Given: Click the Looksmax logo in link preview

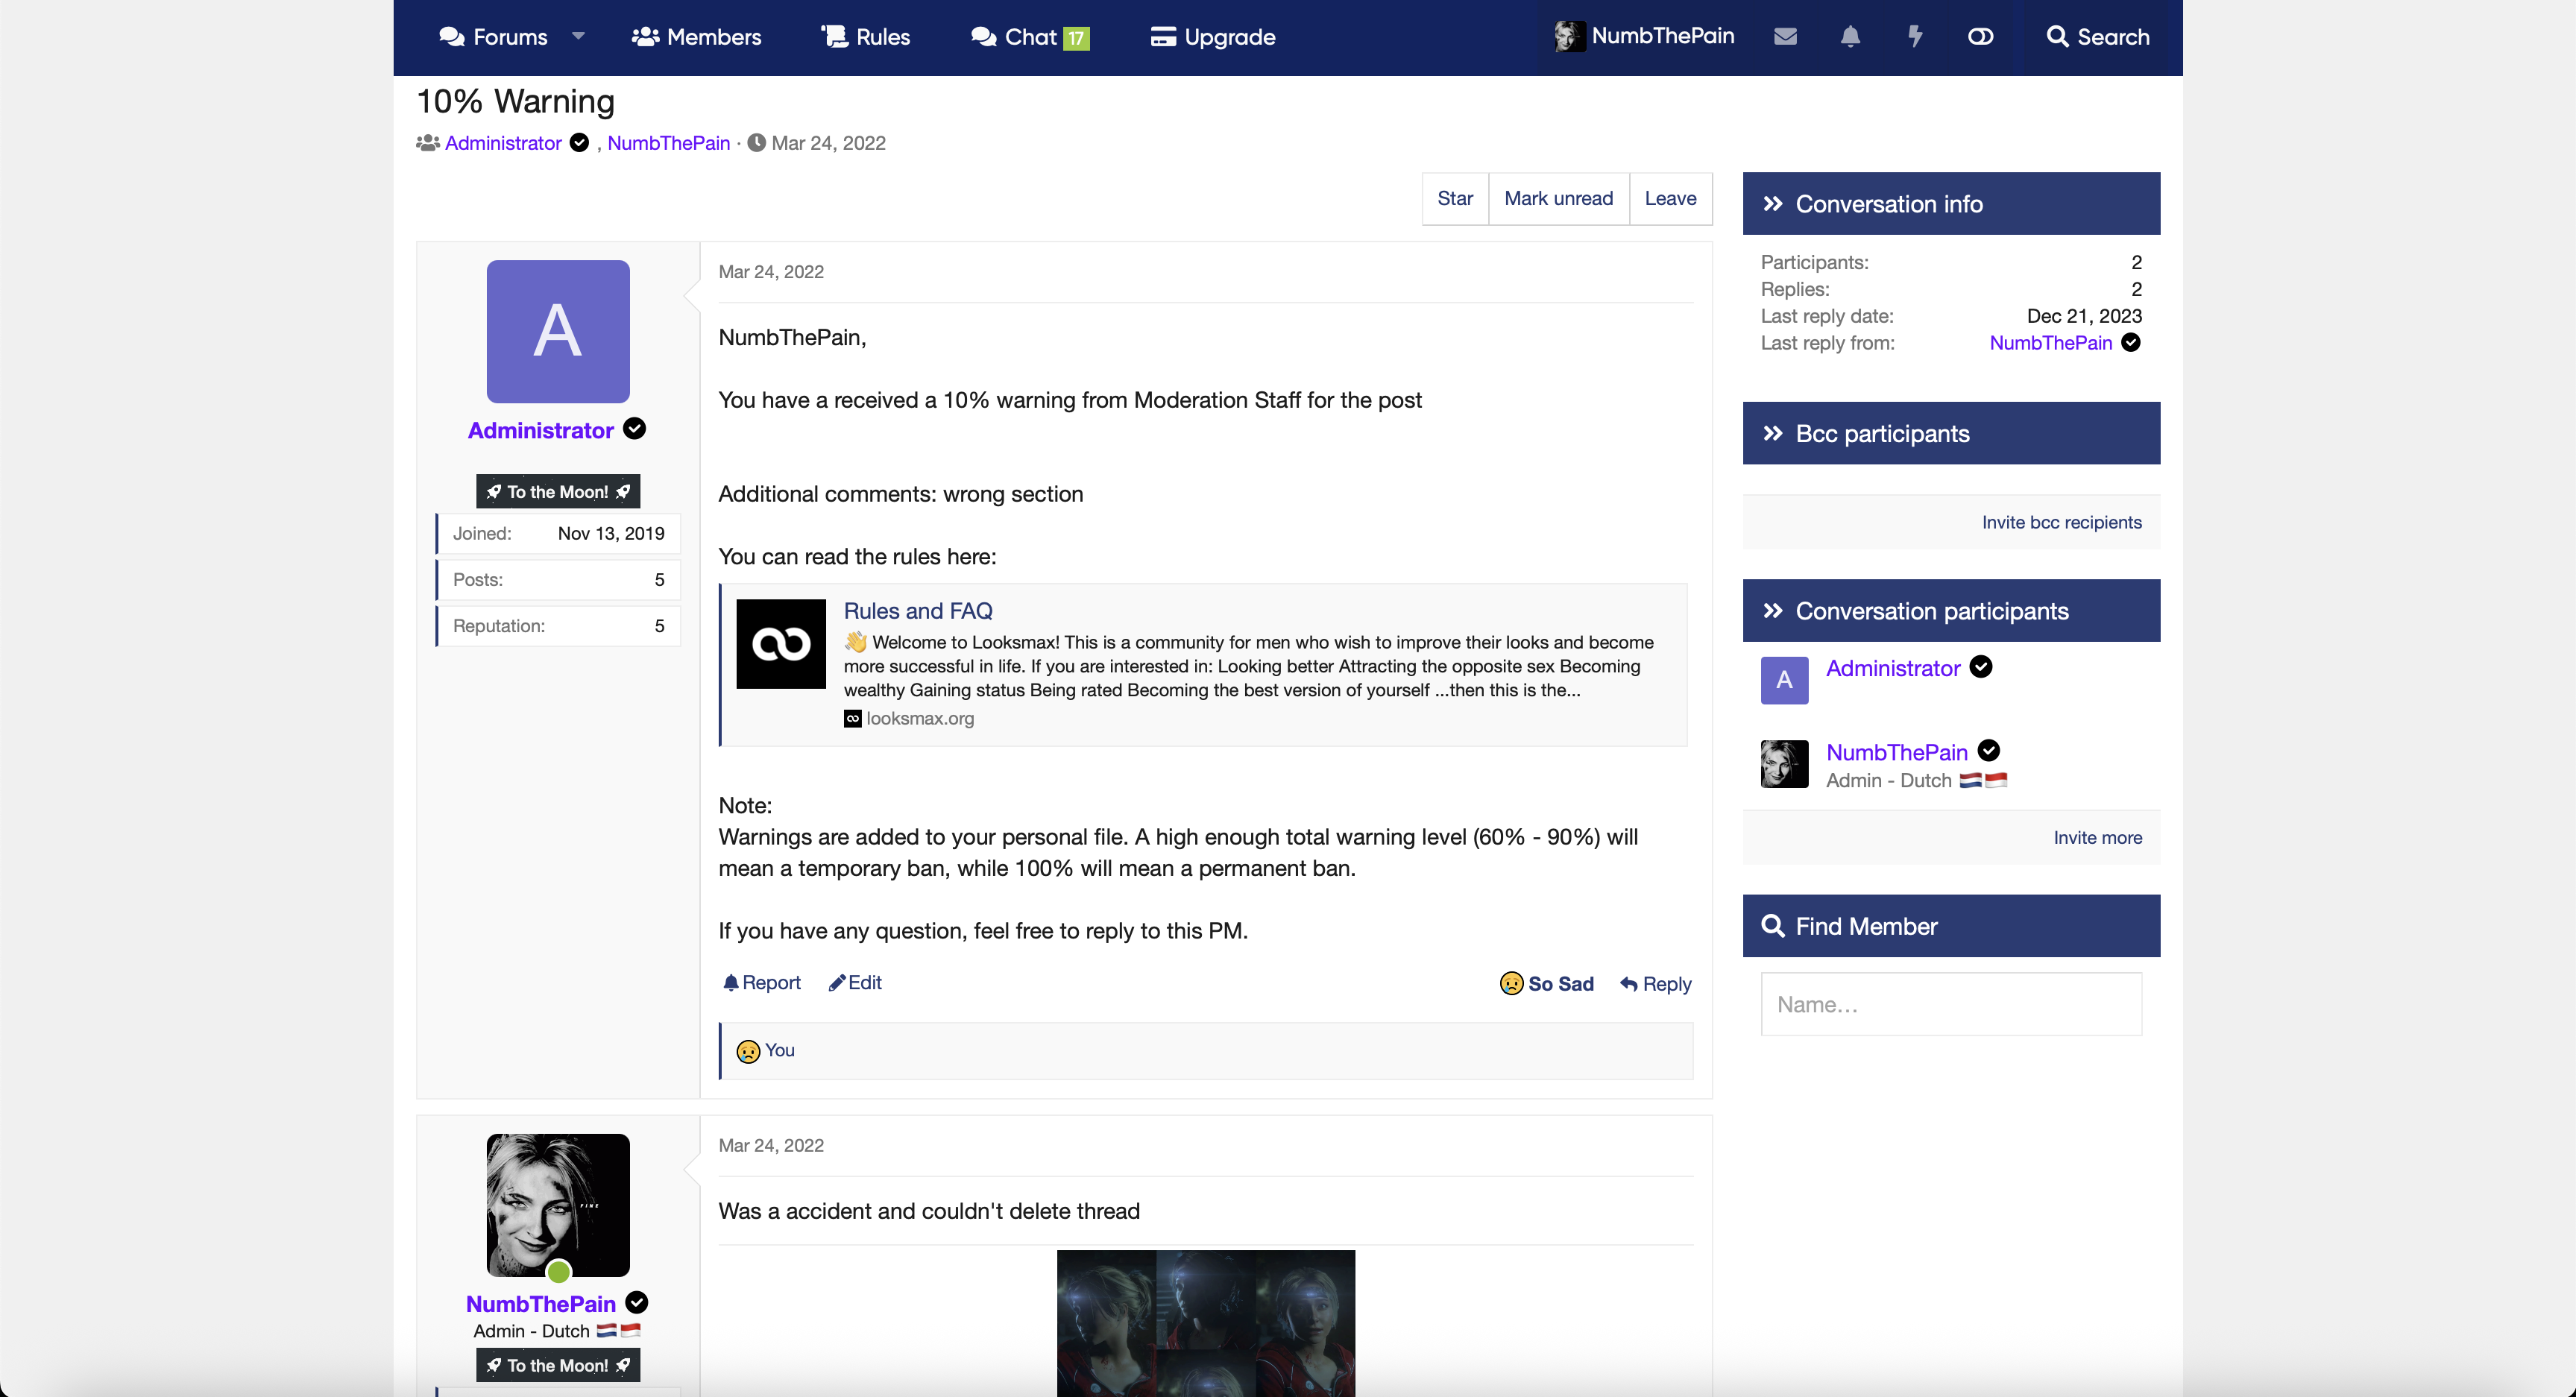Looking at the screenshot, I should point(781,643).
